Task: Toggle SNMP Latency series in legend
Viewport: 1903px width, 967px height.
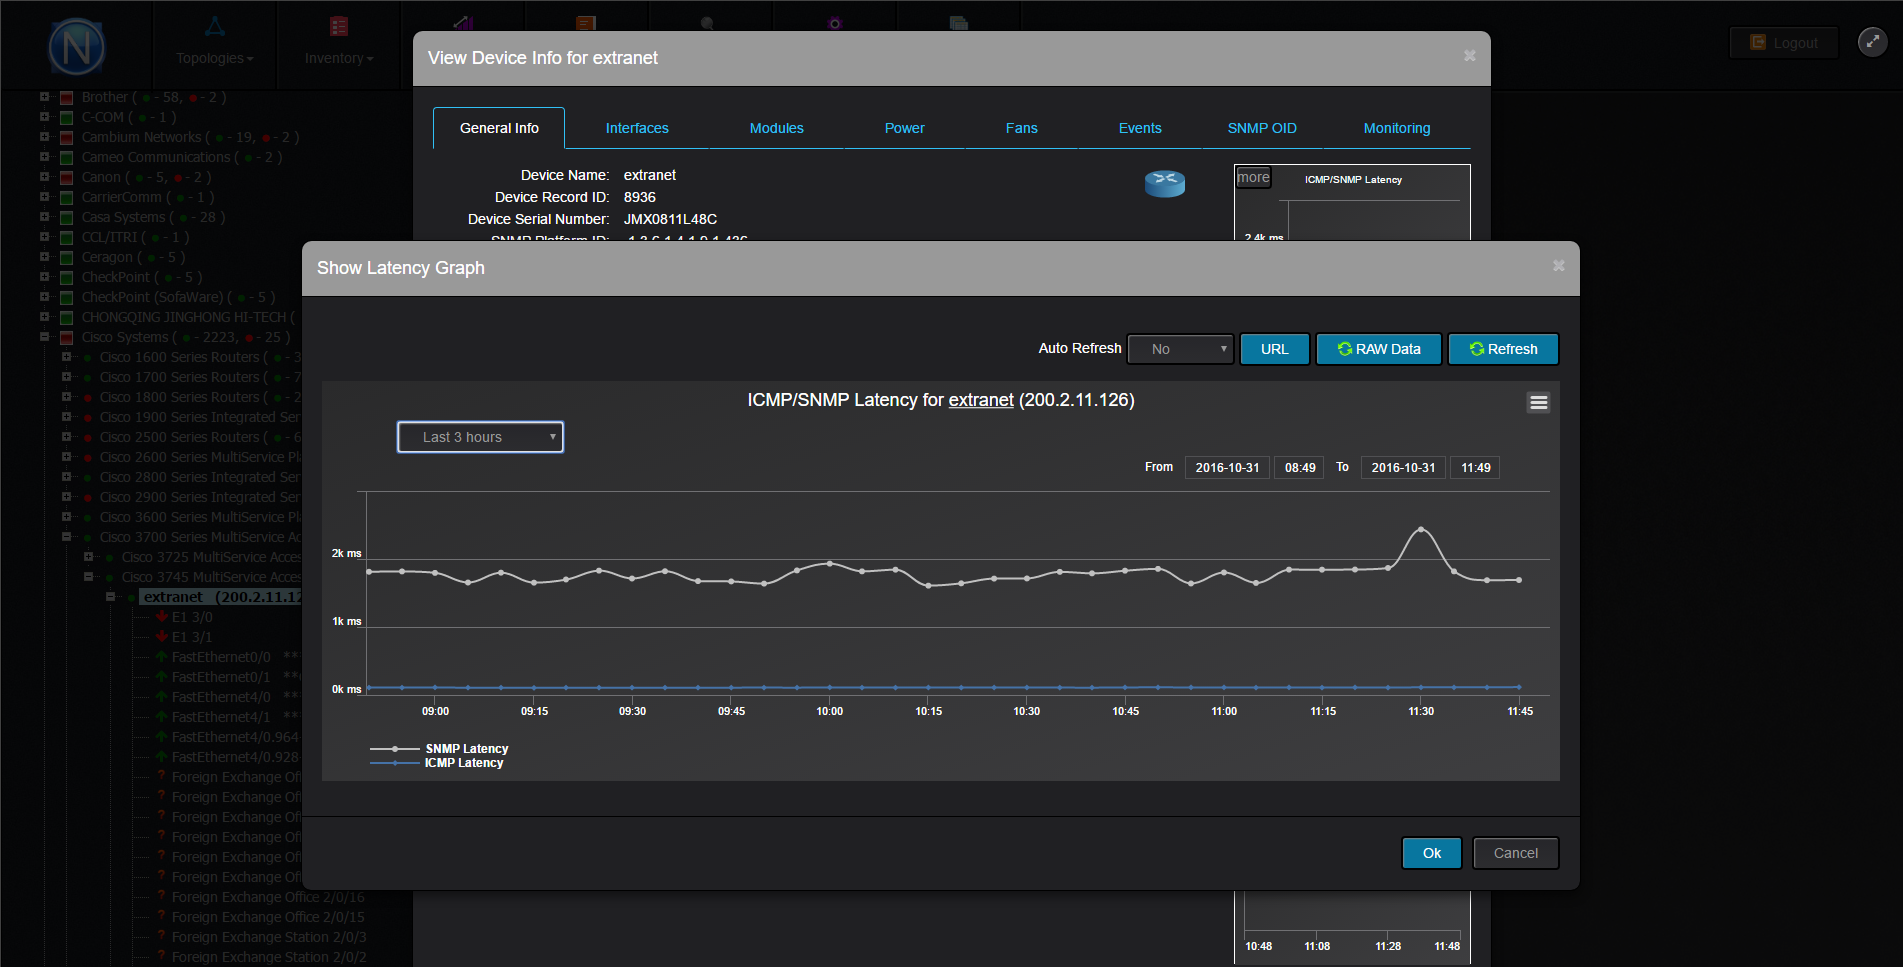Action: [466, 749]
